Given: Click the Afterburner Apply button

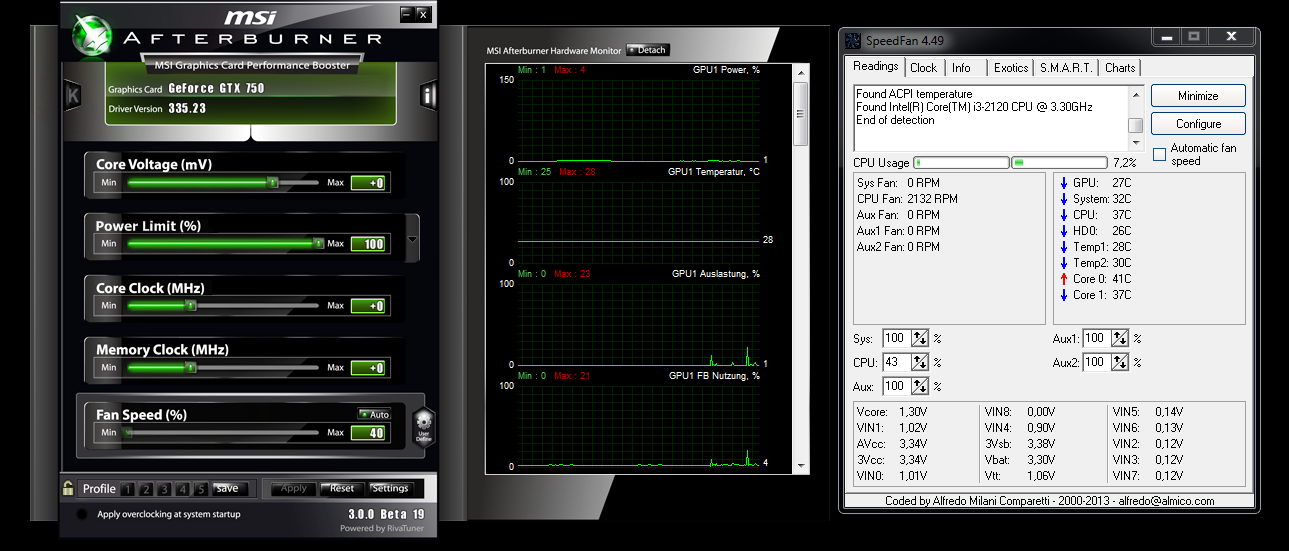Looking at the screenshot, I should (x=294, y=489).
